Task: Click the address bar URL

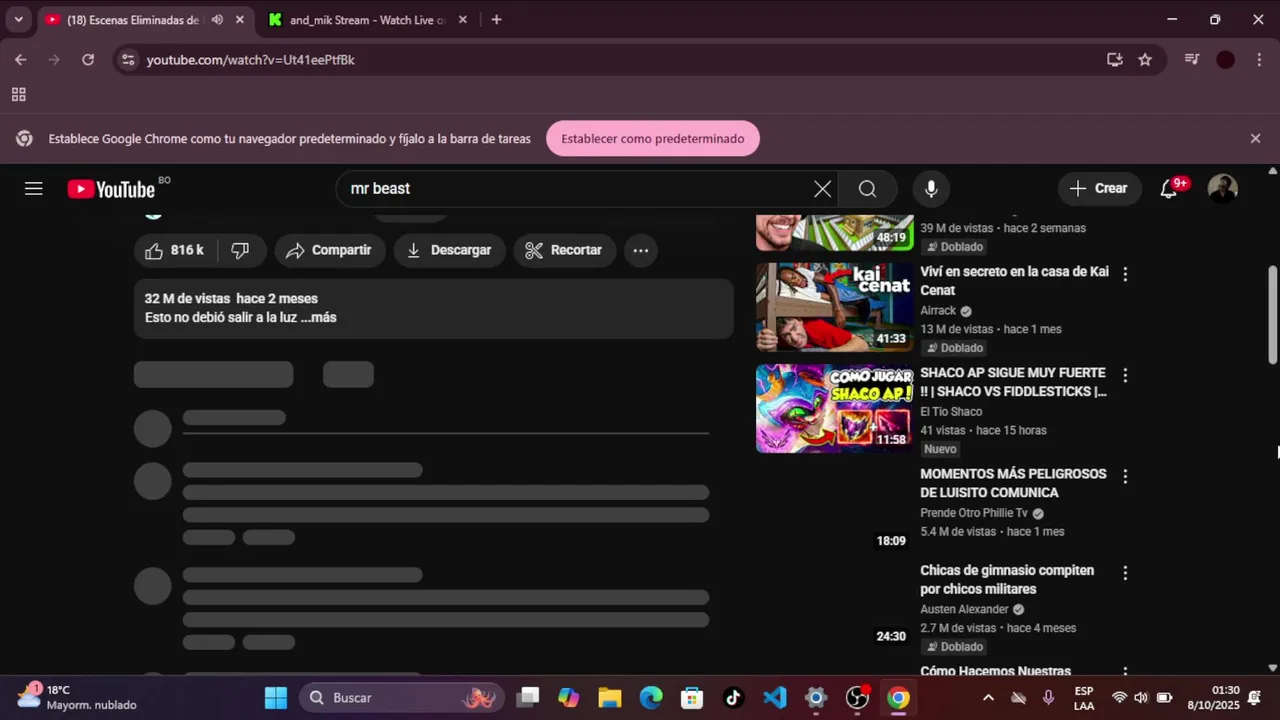Action: click(251, 60)
